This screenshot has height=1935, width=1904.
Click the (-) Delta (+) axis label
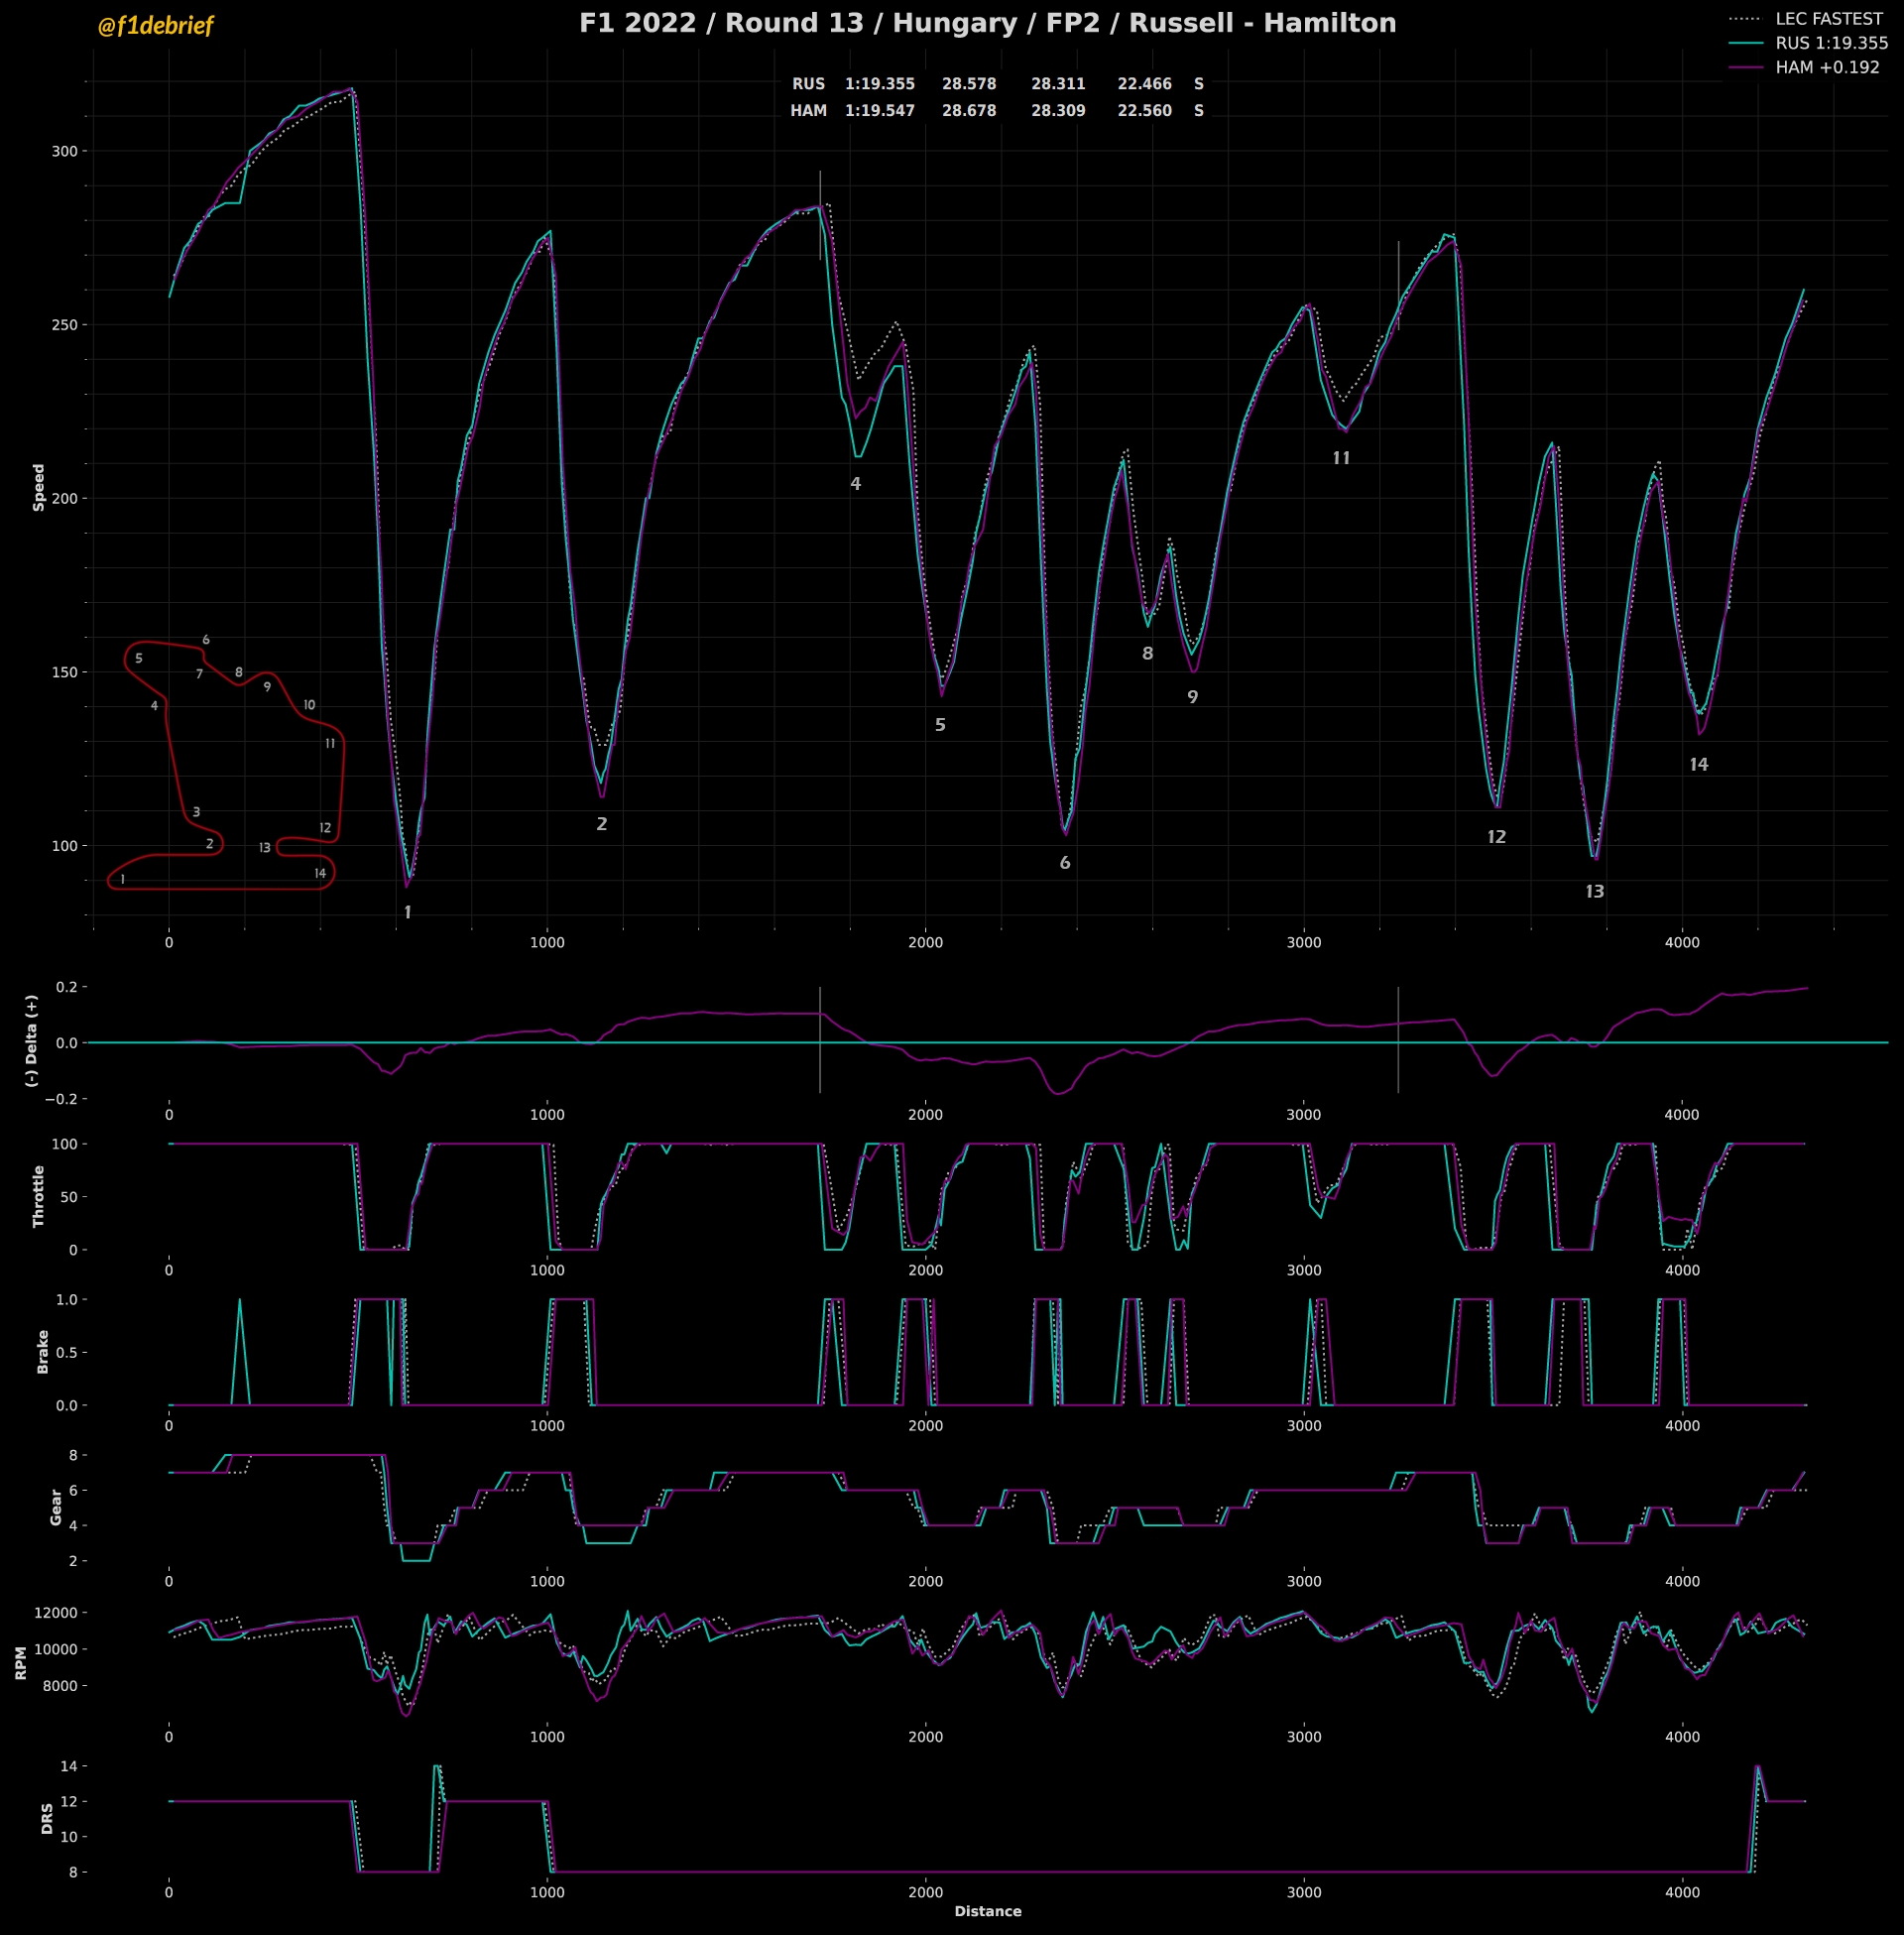pyautogui.click(x=32, y=1040)
